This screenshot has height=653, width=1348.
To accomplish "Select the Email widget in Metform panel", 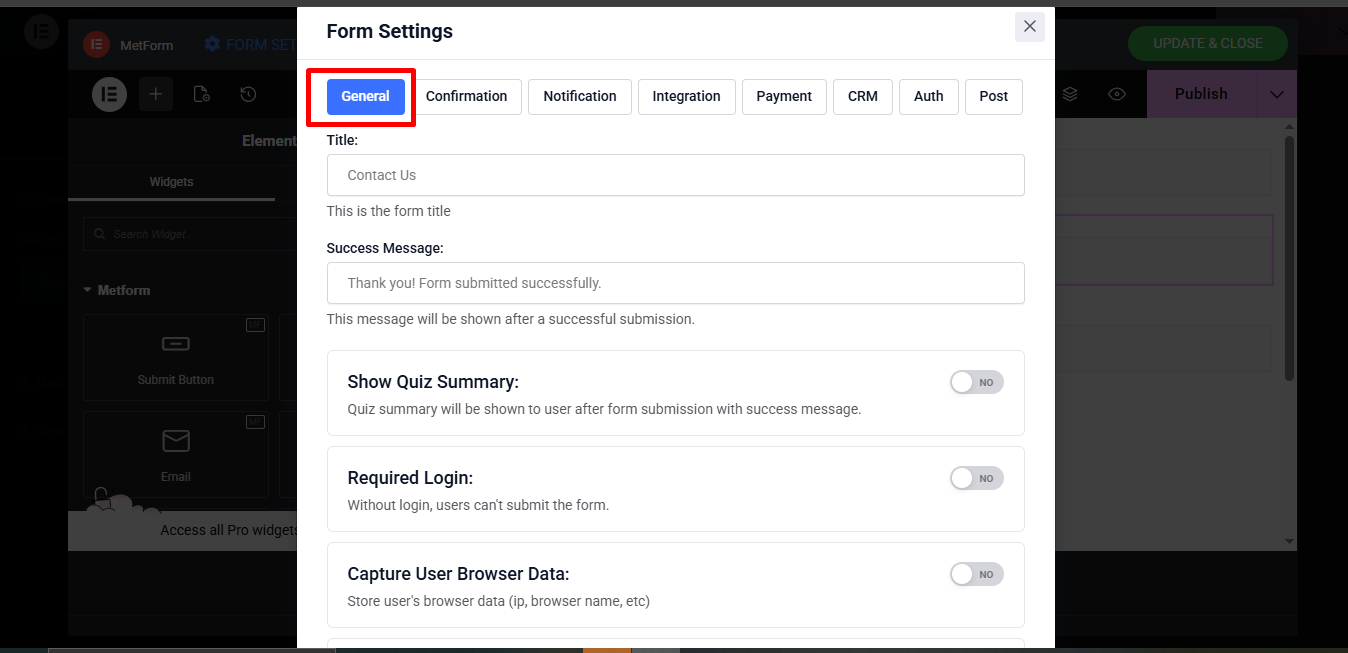I will click(x=175, y=453).
